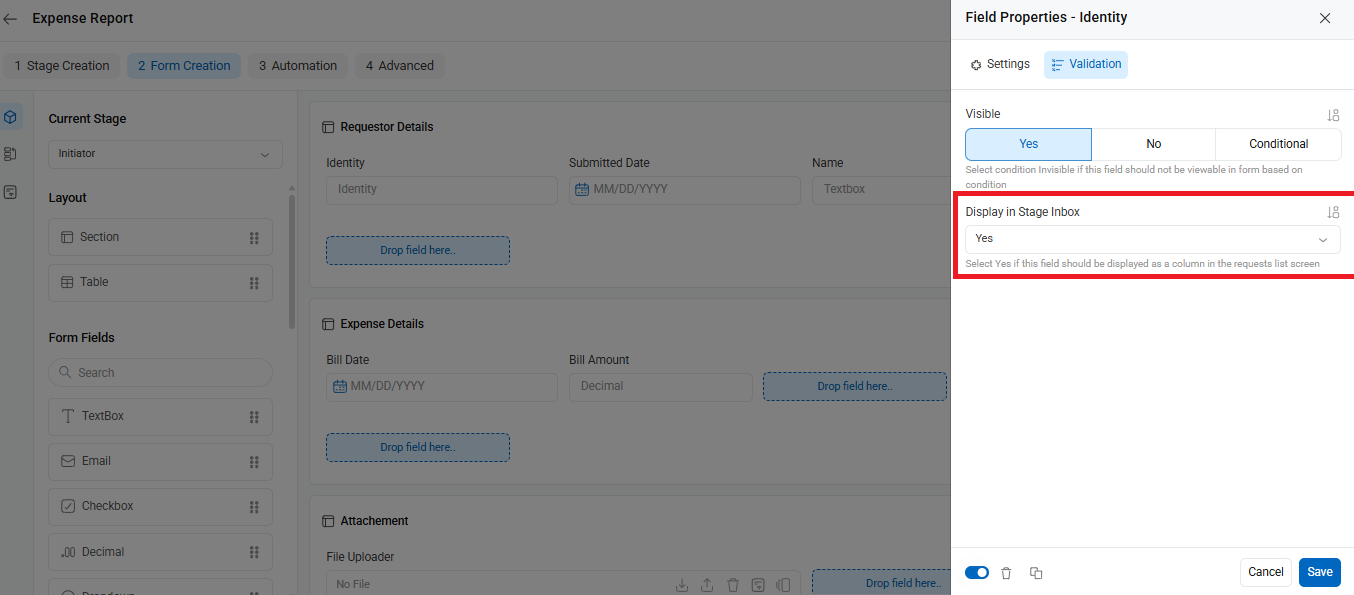This screenshot has width=1354, height=595.
Task: Click Drop field here zone beside Bill Amount
Action: [x=855, y=386]
